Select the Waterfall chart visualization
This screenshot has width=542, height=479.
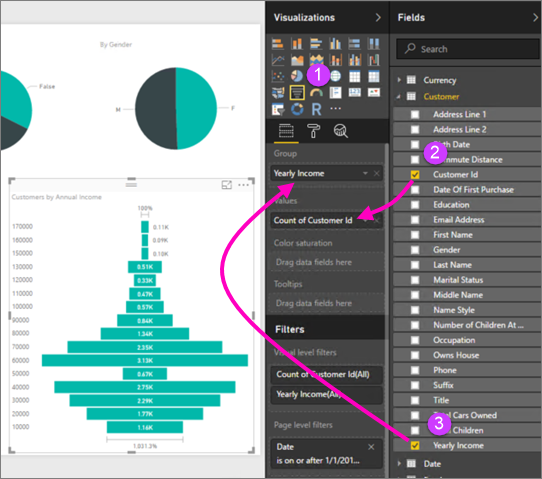tap(374, 60)
